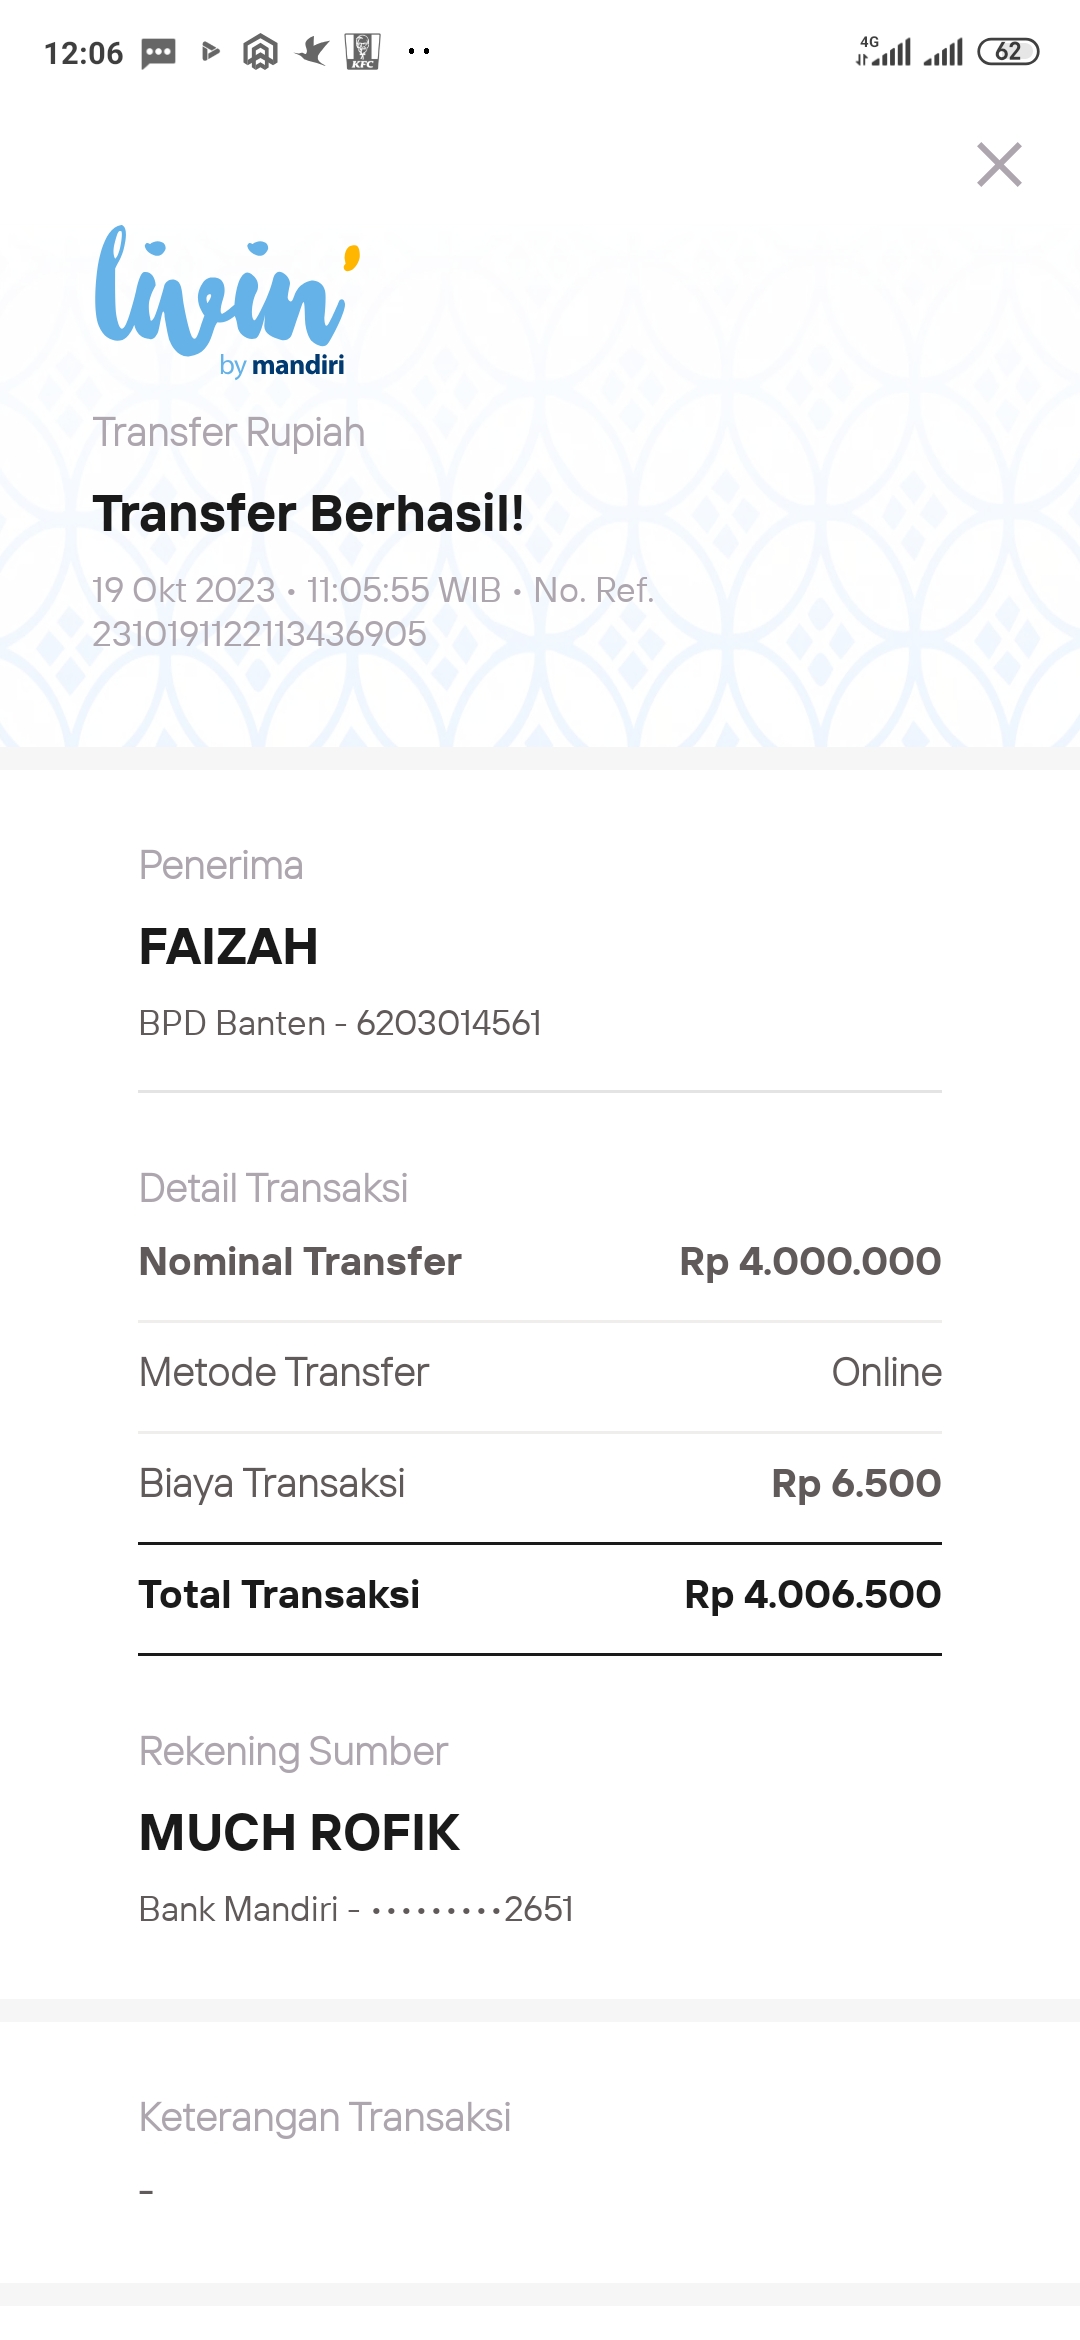Tap the house-shaped app notification icon
The height and width of the screenshot is (2340, 1080).
click(260, 52)
